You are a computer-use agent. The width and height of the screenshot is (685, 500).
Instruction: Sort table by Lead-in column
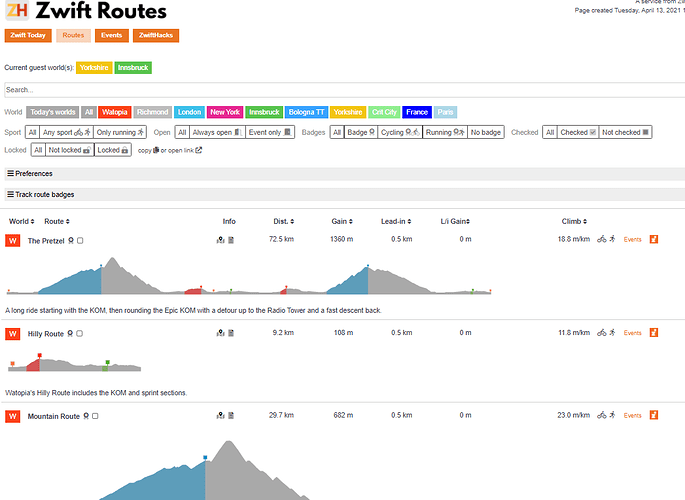[396, 221]
